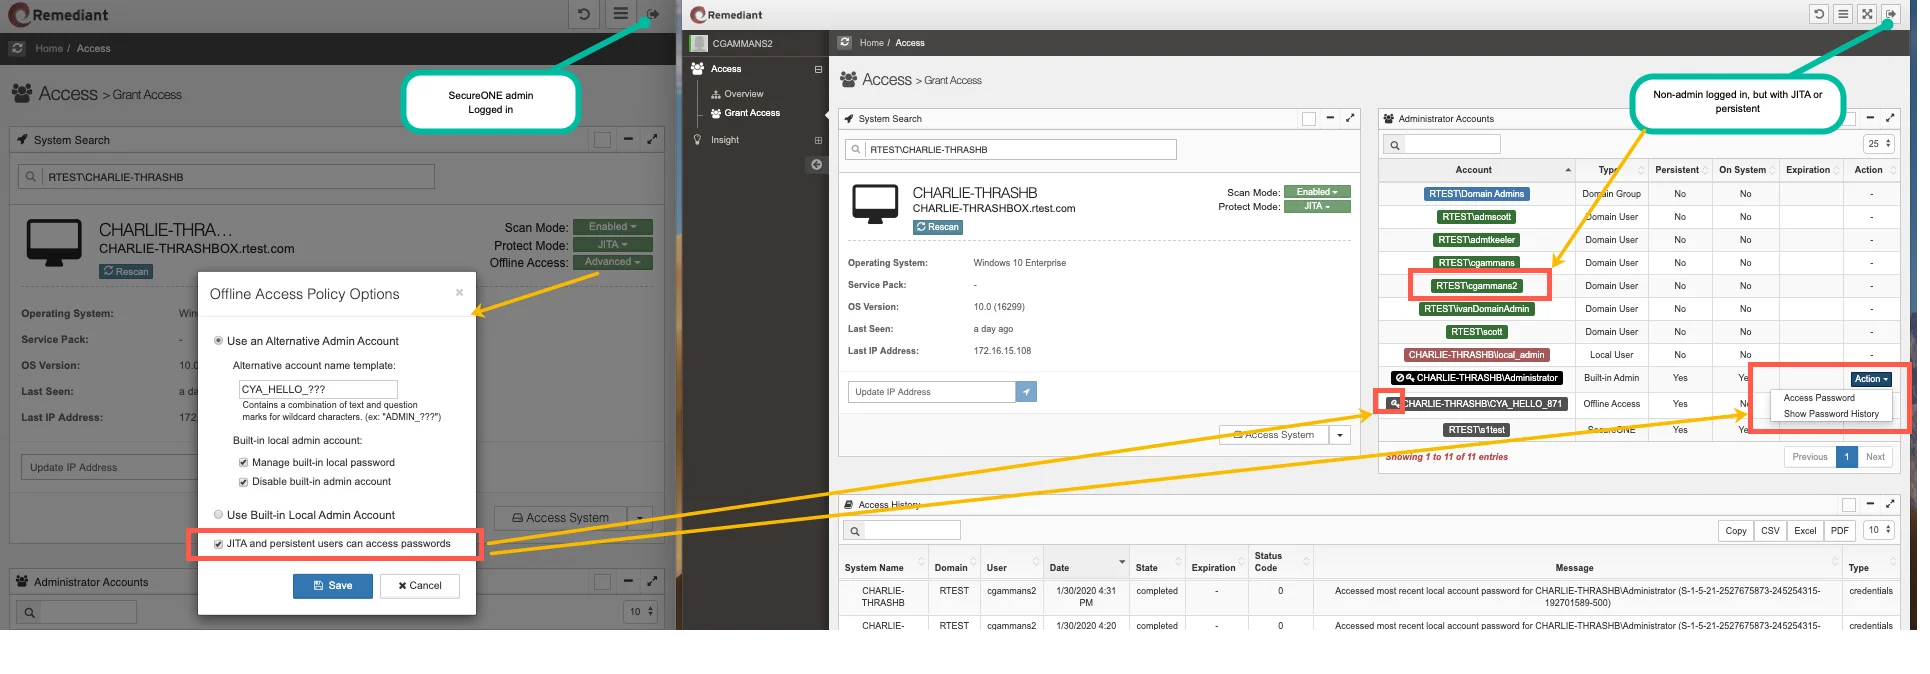Viewport: 1930px width, 674px height.
Task: Click the Rescan button under CHARLIE-THRASHB
Action: tap(938, 227)
